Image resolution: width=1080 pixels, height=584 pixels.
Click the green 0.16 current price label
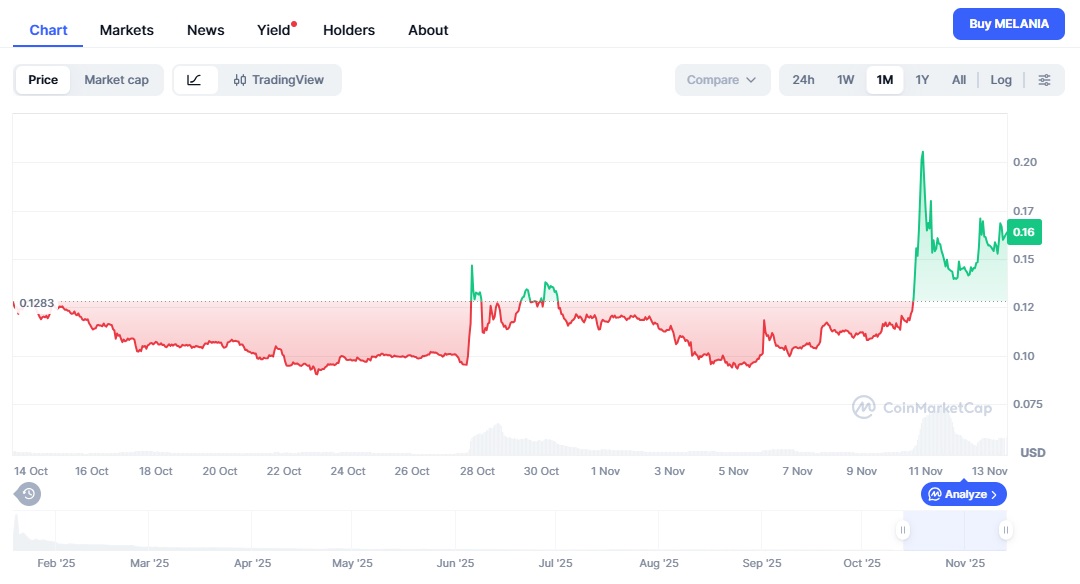coord(1024,232)
